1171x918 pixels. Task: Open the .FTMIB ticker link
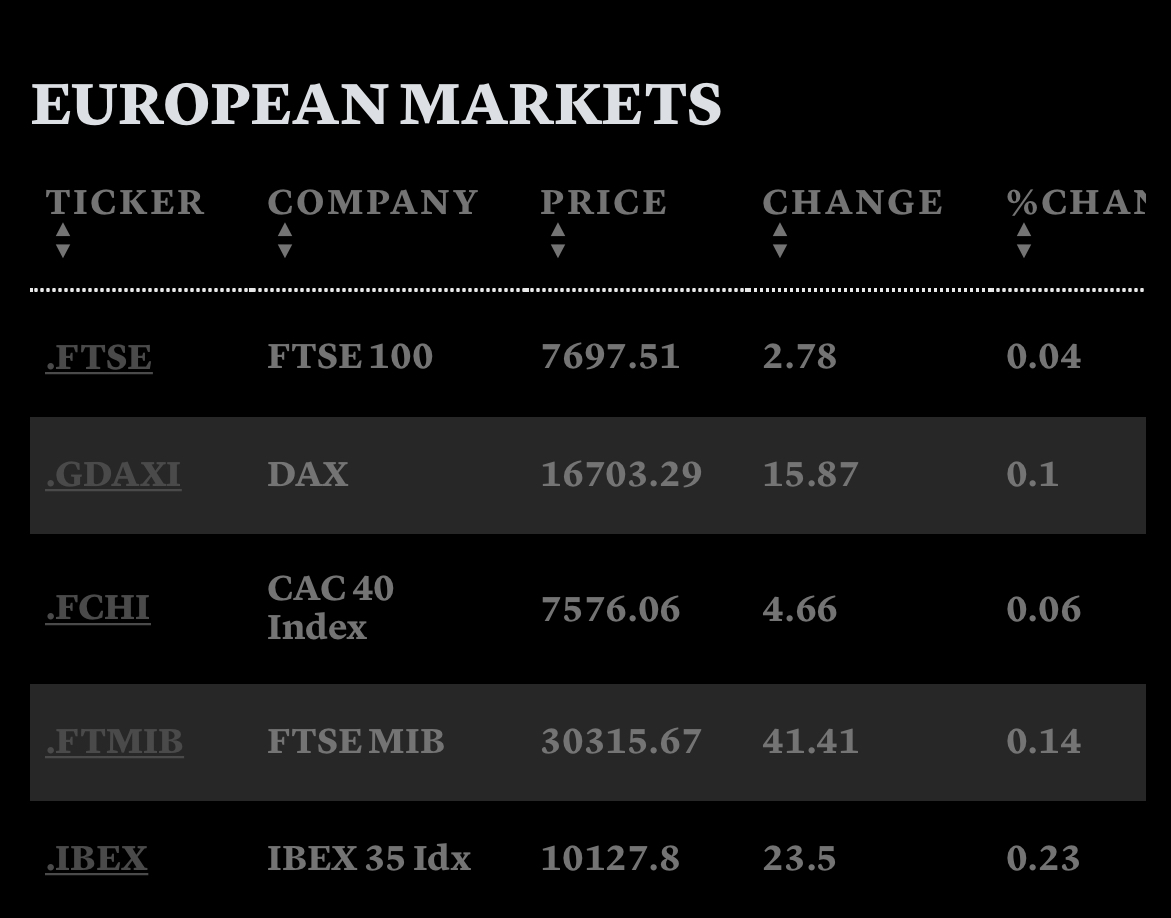[114, 742]
